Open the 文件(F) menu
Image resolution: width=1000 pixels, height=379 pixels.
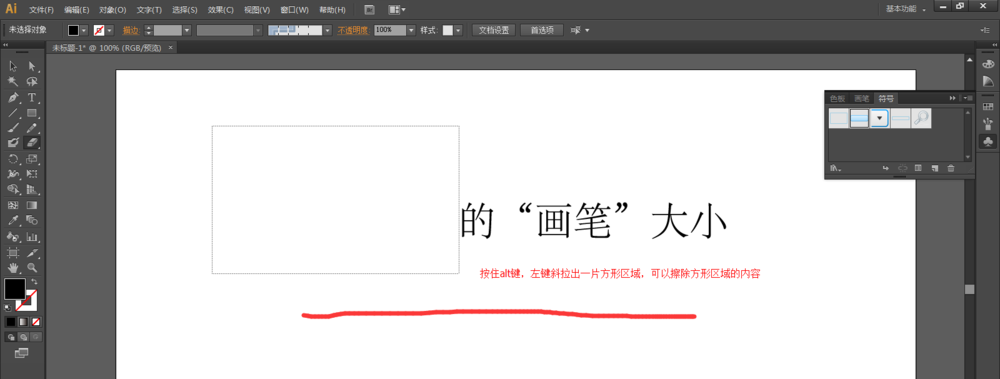[x=41, y=10]
